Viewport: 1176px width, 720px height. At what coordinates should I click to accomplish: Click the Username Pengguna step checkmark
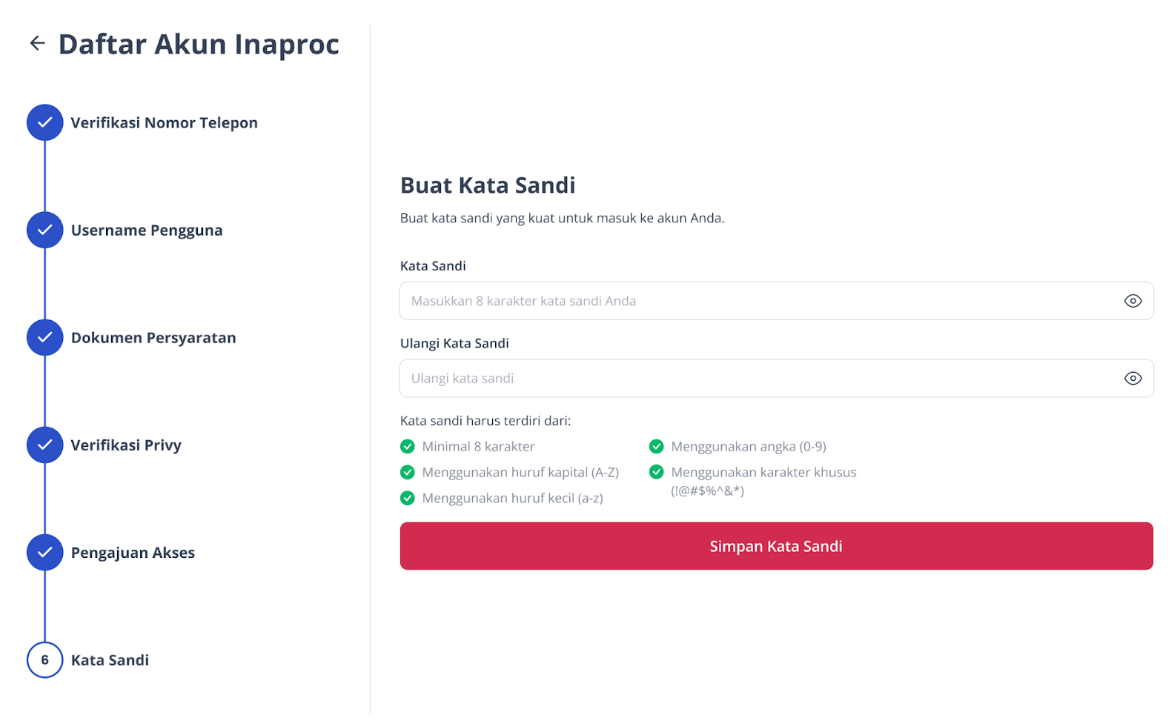45,230
